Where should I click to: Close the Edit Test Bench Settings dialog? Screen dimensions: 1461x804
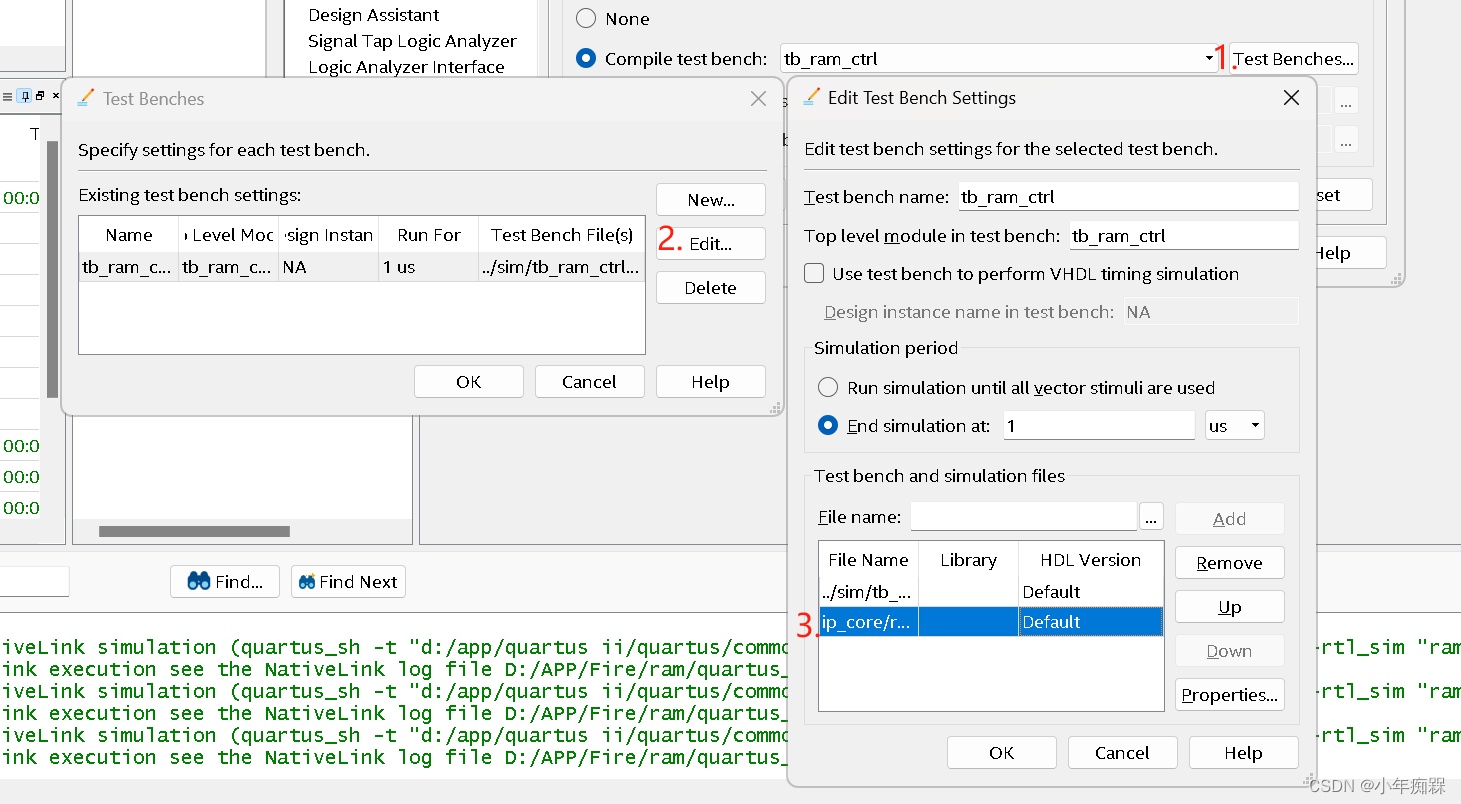[1291, 98]
